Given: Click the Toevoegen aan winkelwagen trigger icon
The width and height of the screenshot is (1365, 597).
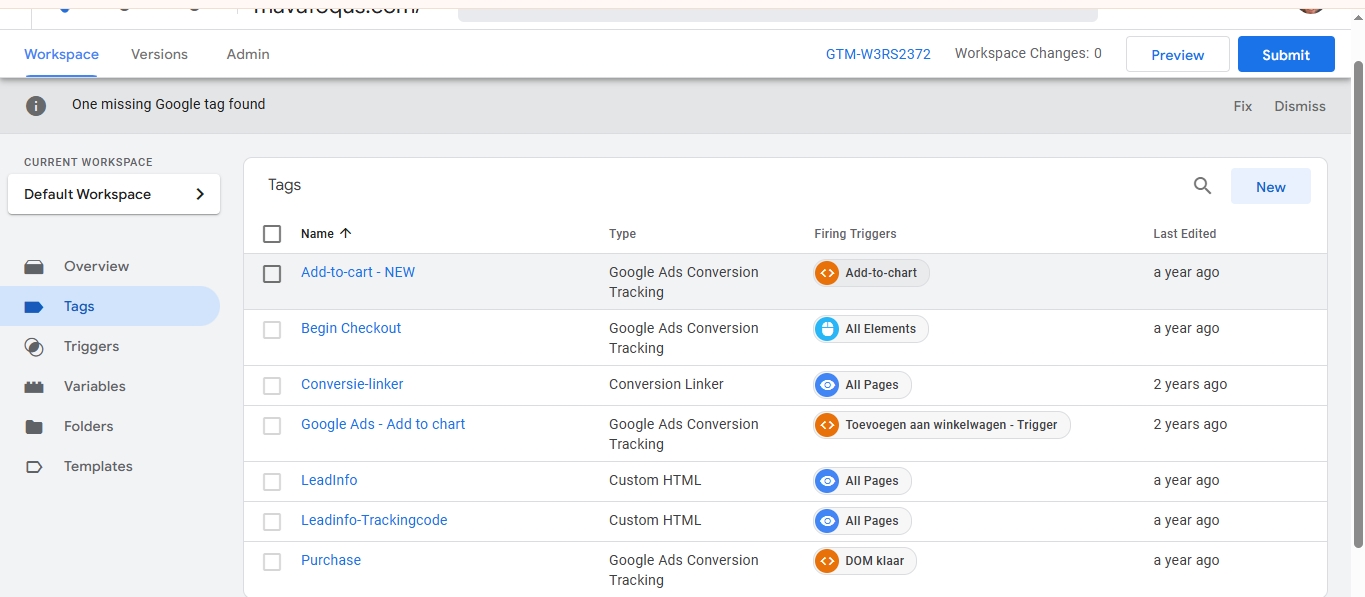Looking at the screenshot, I should click(827, 425).
